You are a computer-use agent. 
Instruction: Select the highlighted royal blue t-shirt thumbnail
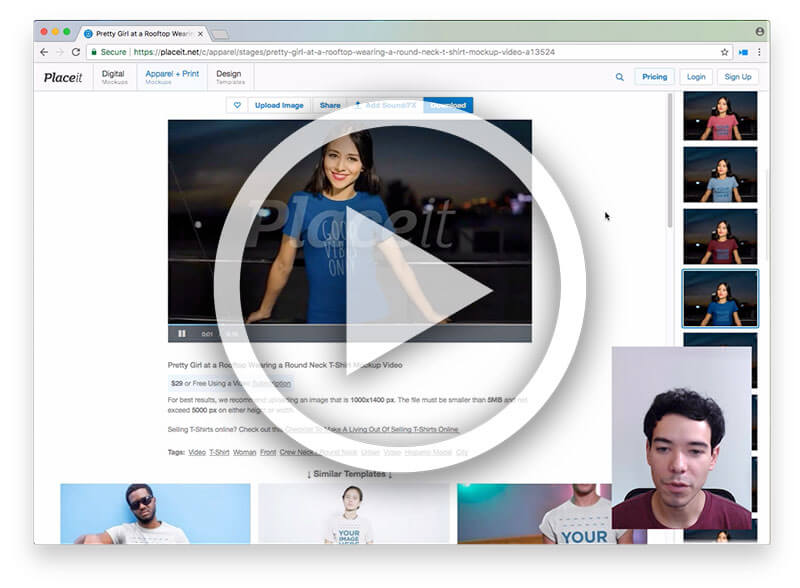click(720, 299)
